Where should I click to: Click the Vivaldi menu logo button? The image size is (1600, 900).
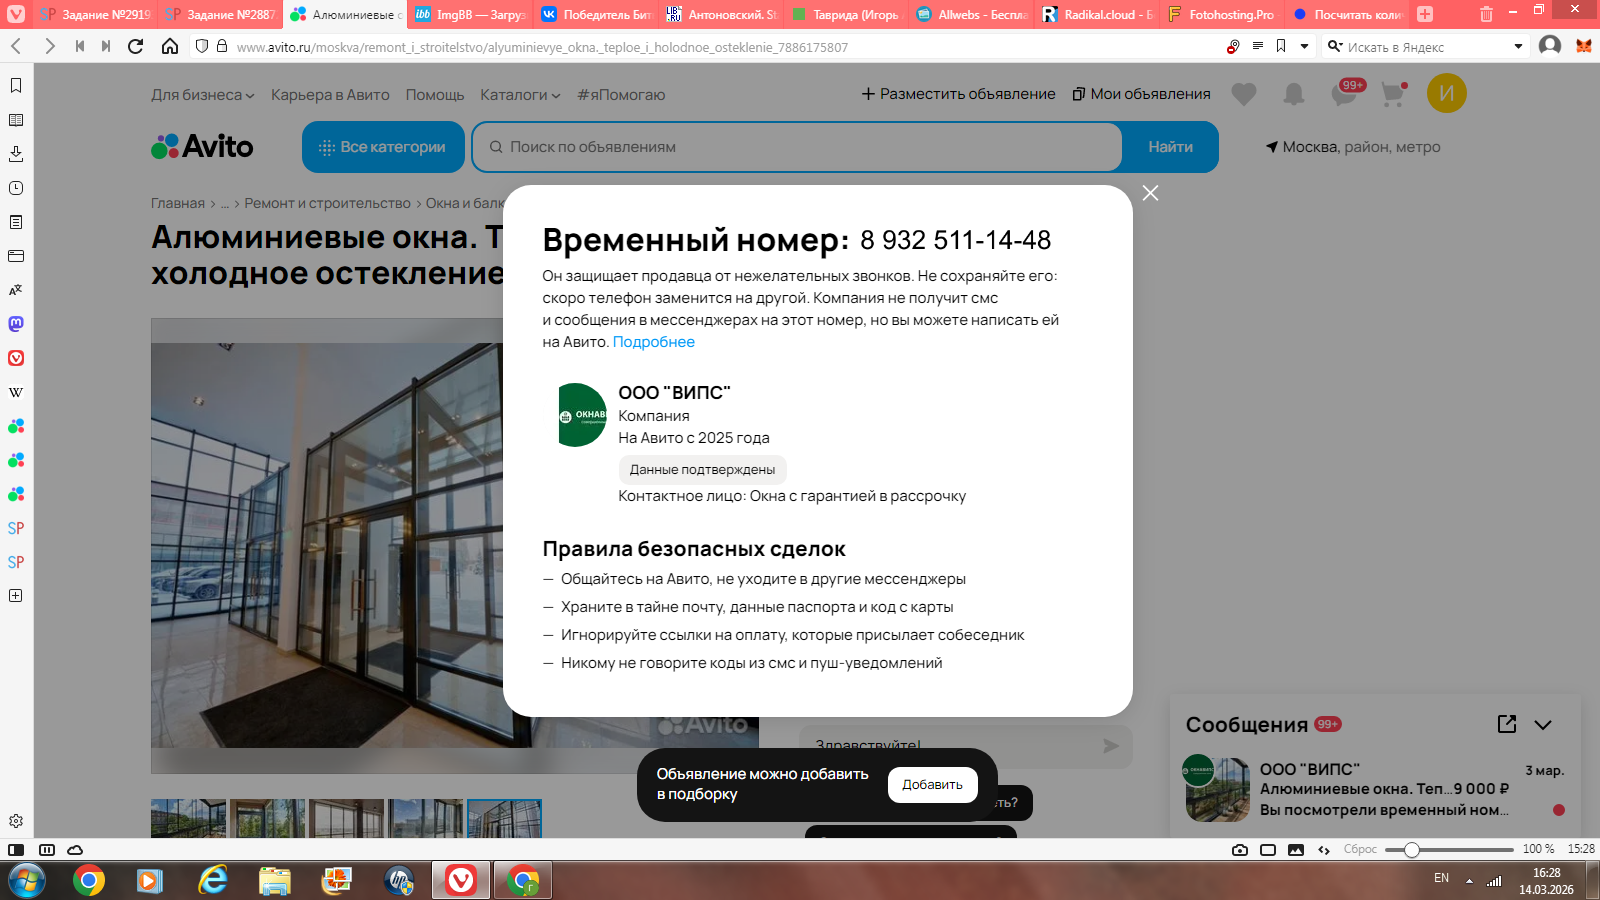pyautogui.click(x=16, y=14)
